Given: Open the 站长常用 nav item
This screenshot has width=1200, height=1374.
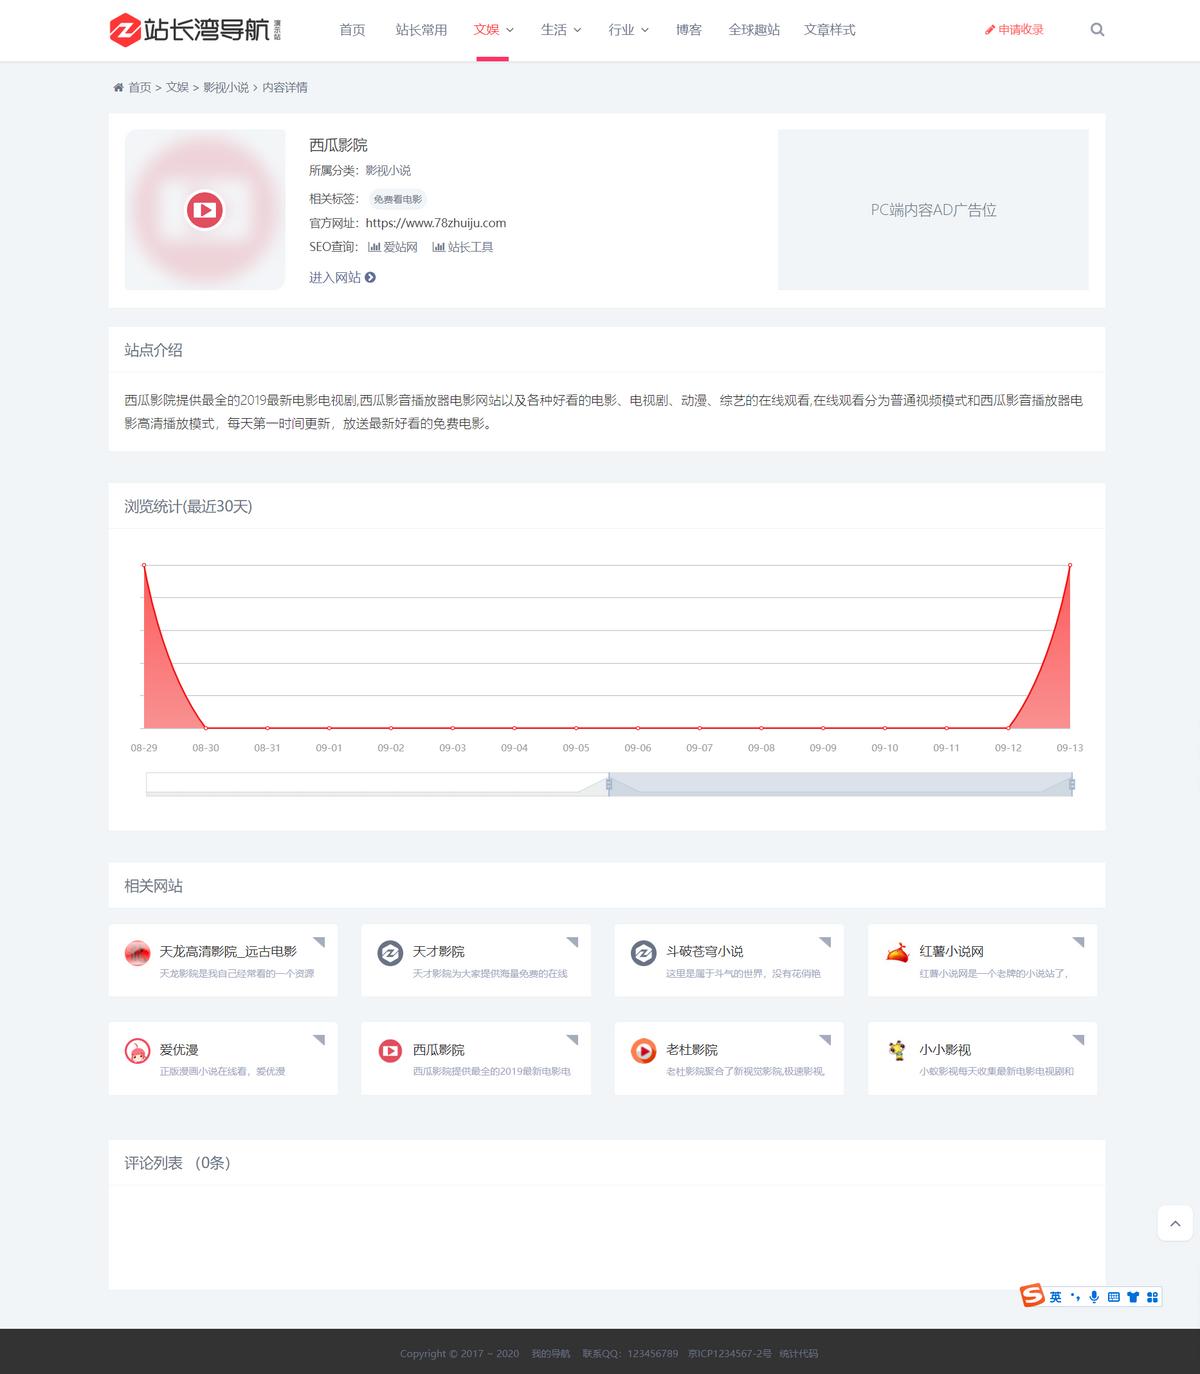Looking at the screenshot, I should tap(421, 30).
